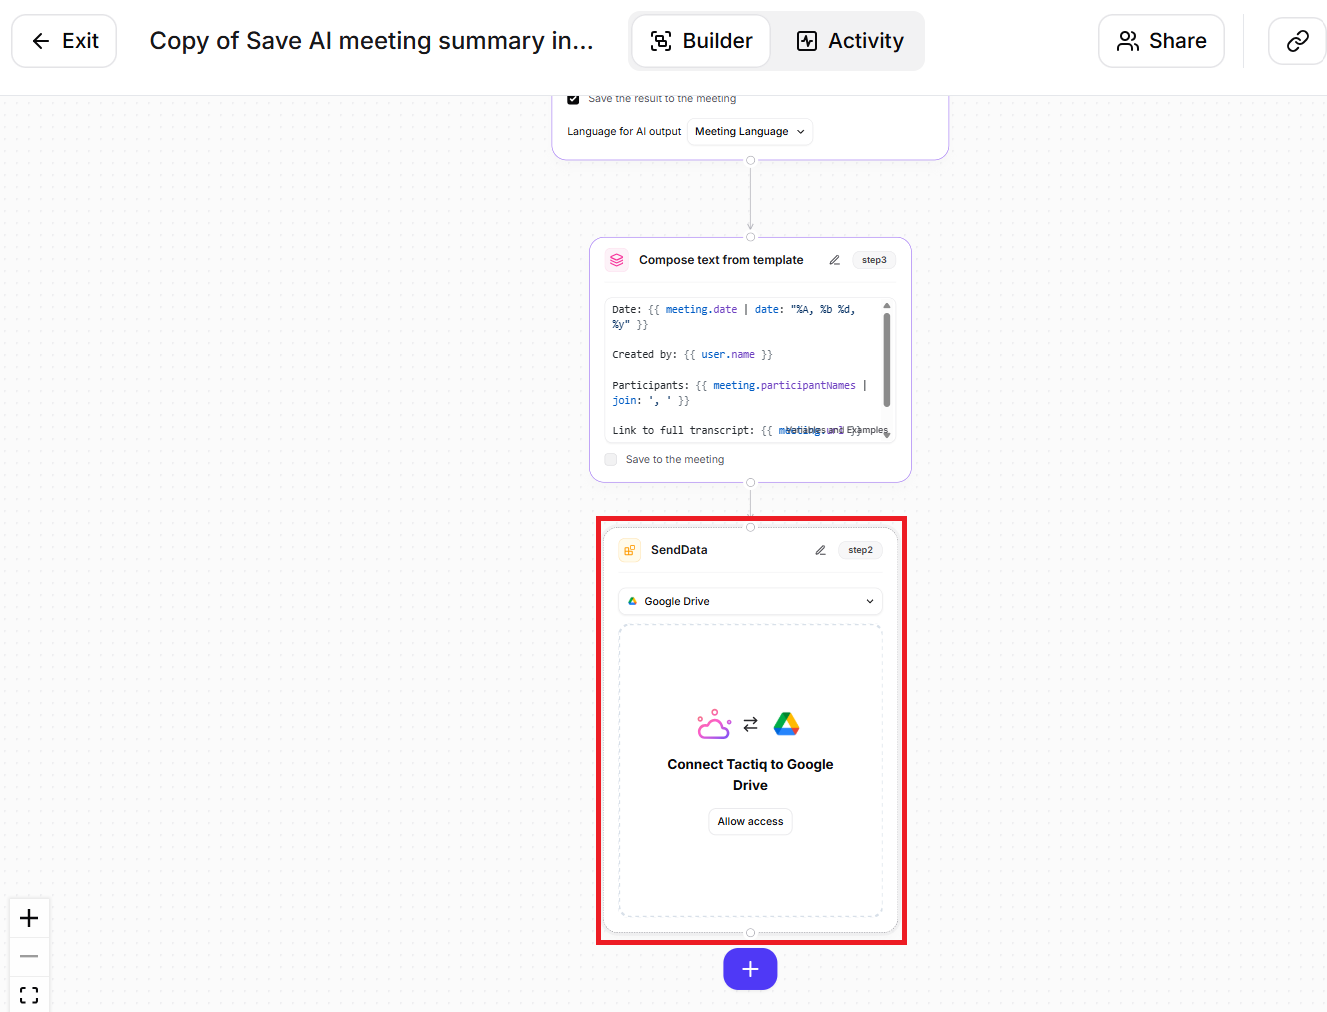Open the Google Drive destination dropdown
The width and height of the screenshot is (1327, 1012).
pos(749,601)
